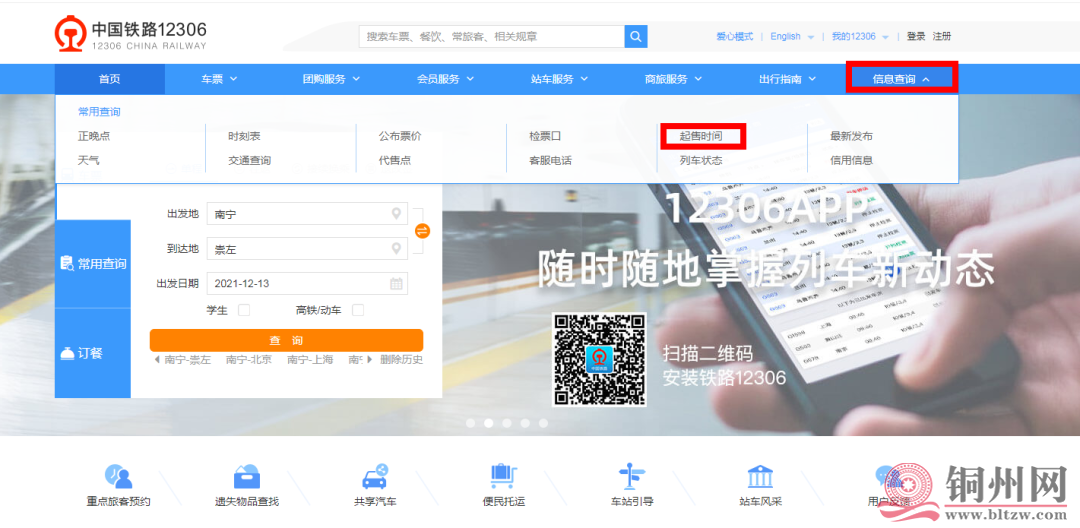Enable the high-speed train checkbox

358,310
